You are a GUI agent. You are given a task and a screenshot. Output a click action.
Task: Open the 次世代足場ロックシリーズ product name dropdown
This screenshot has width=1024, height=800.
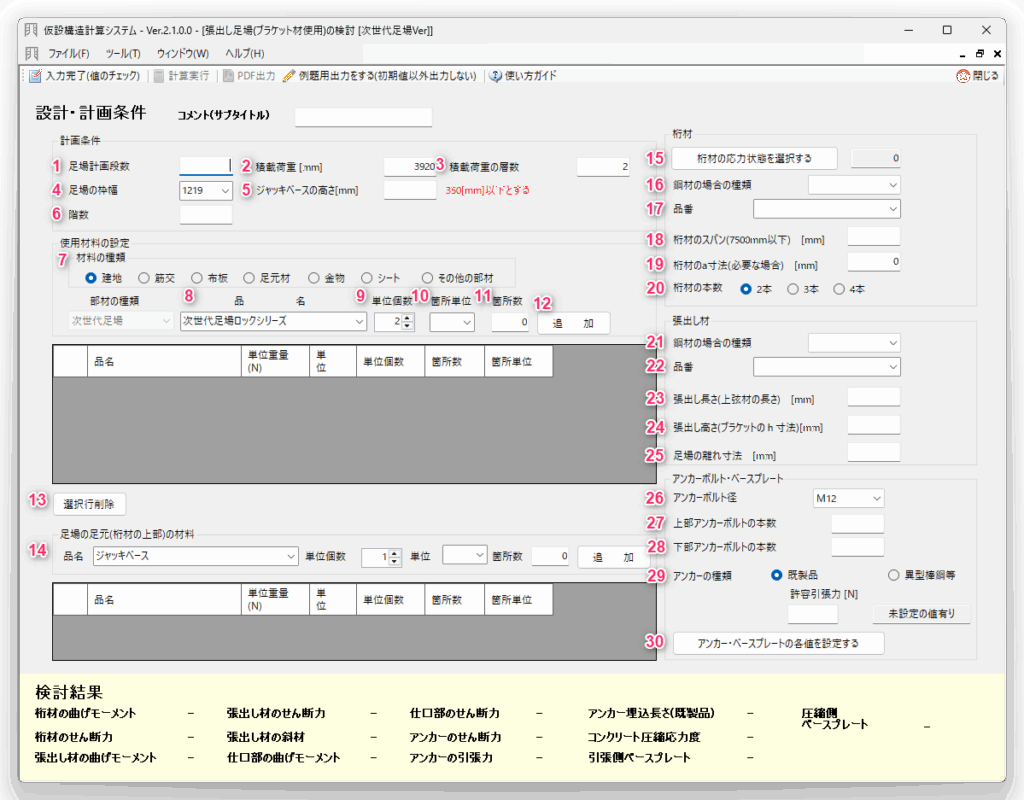coord(273,321)
